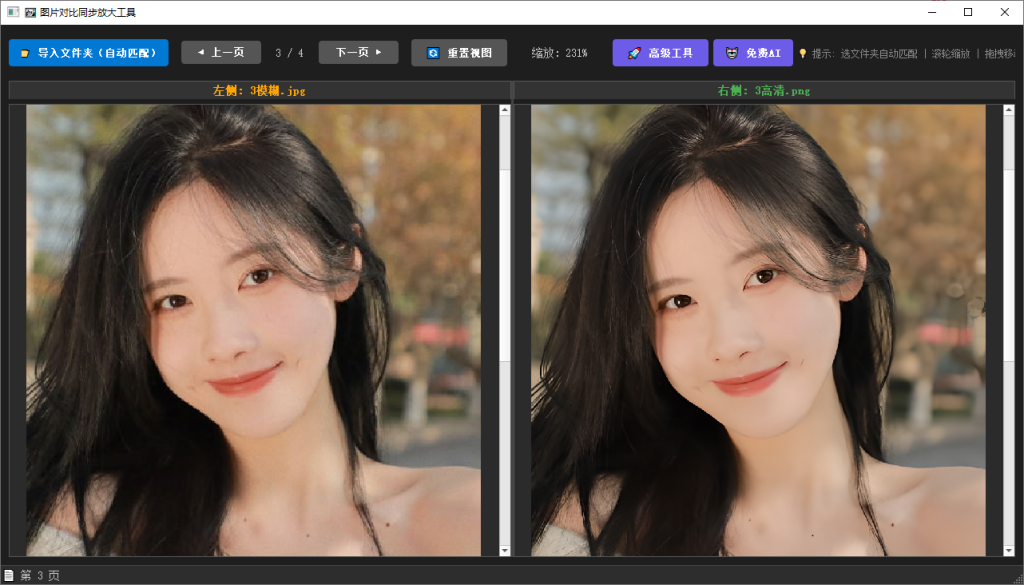Click the page counter 3 / 4
The image size is (1024, 585).
tap(289, 54)
